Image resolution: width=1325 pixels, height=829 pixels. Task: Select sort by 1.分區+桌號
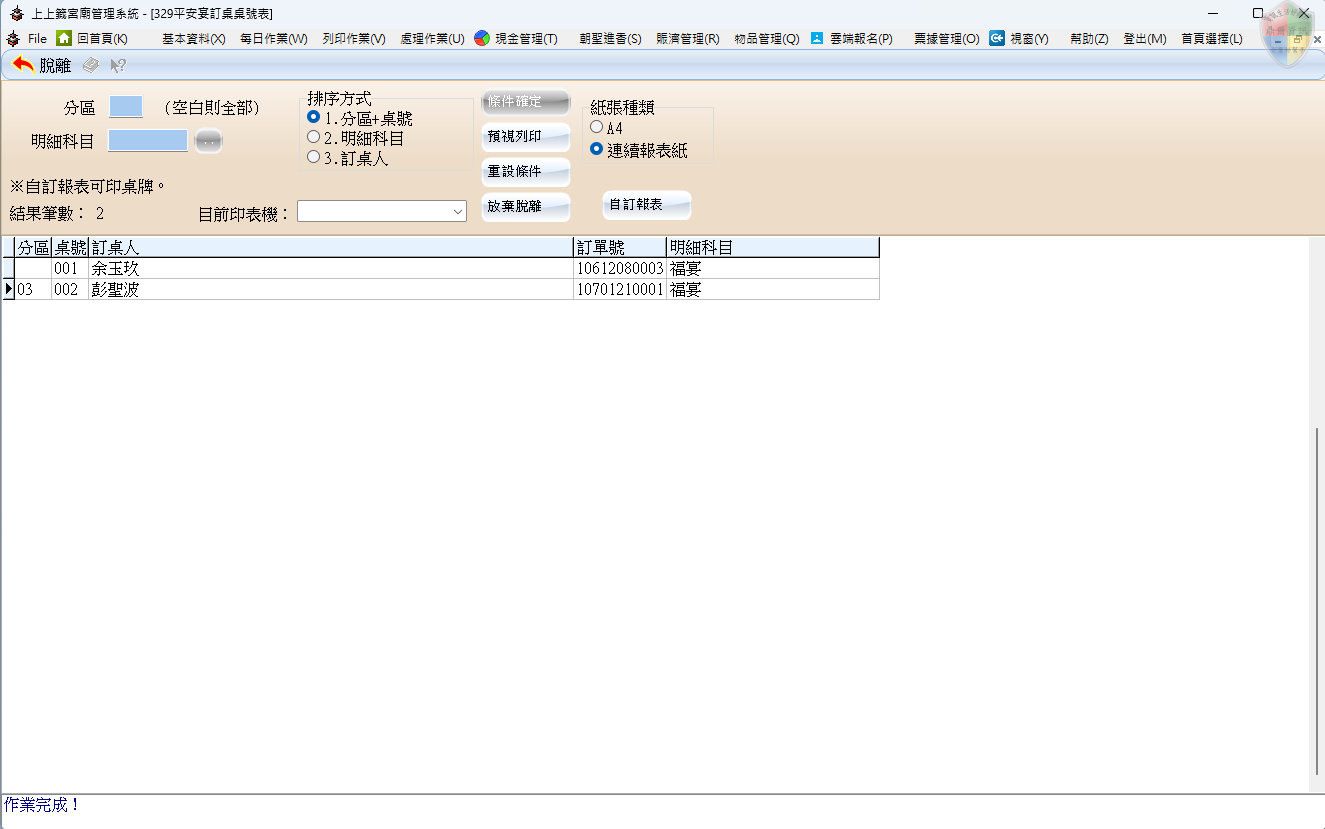[314, 118]
